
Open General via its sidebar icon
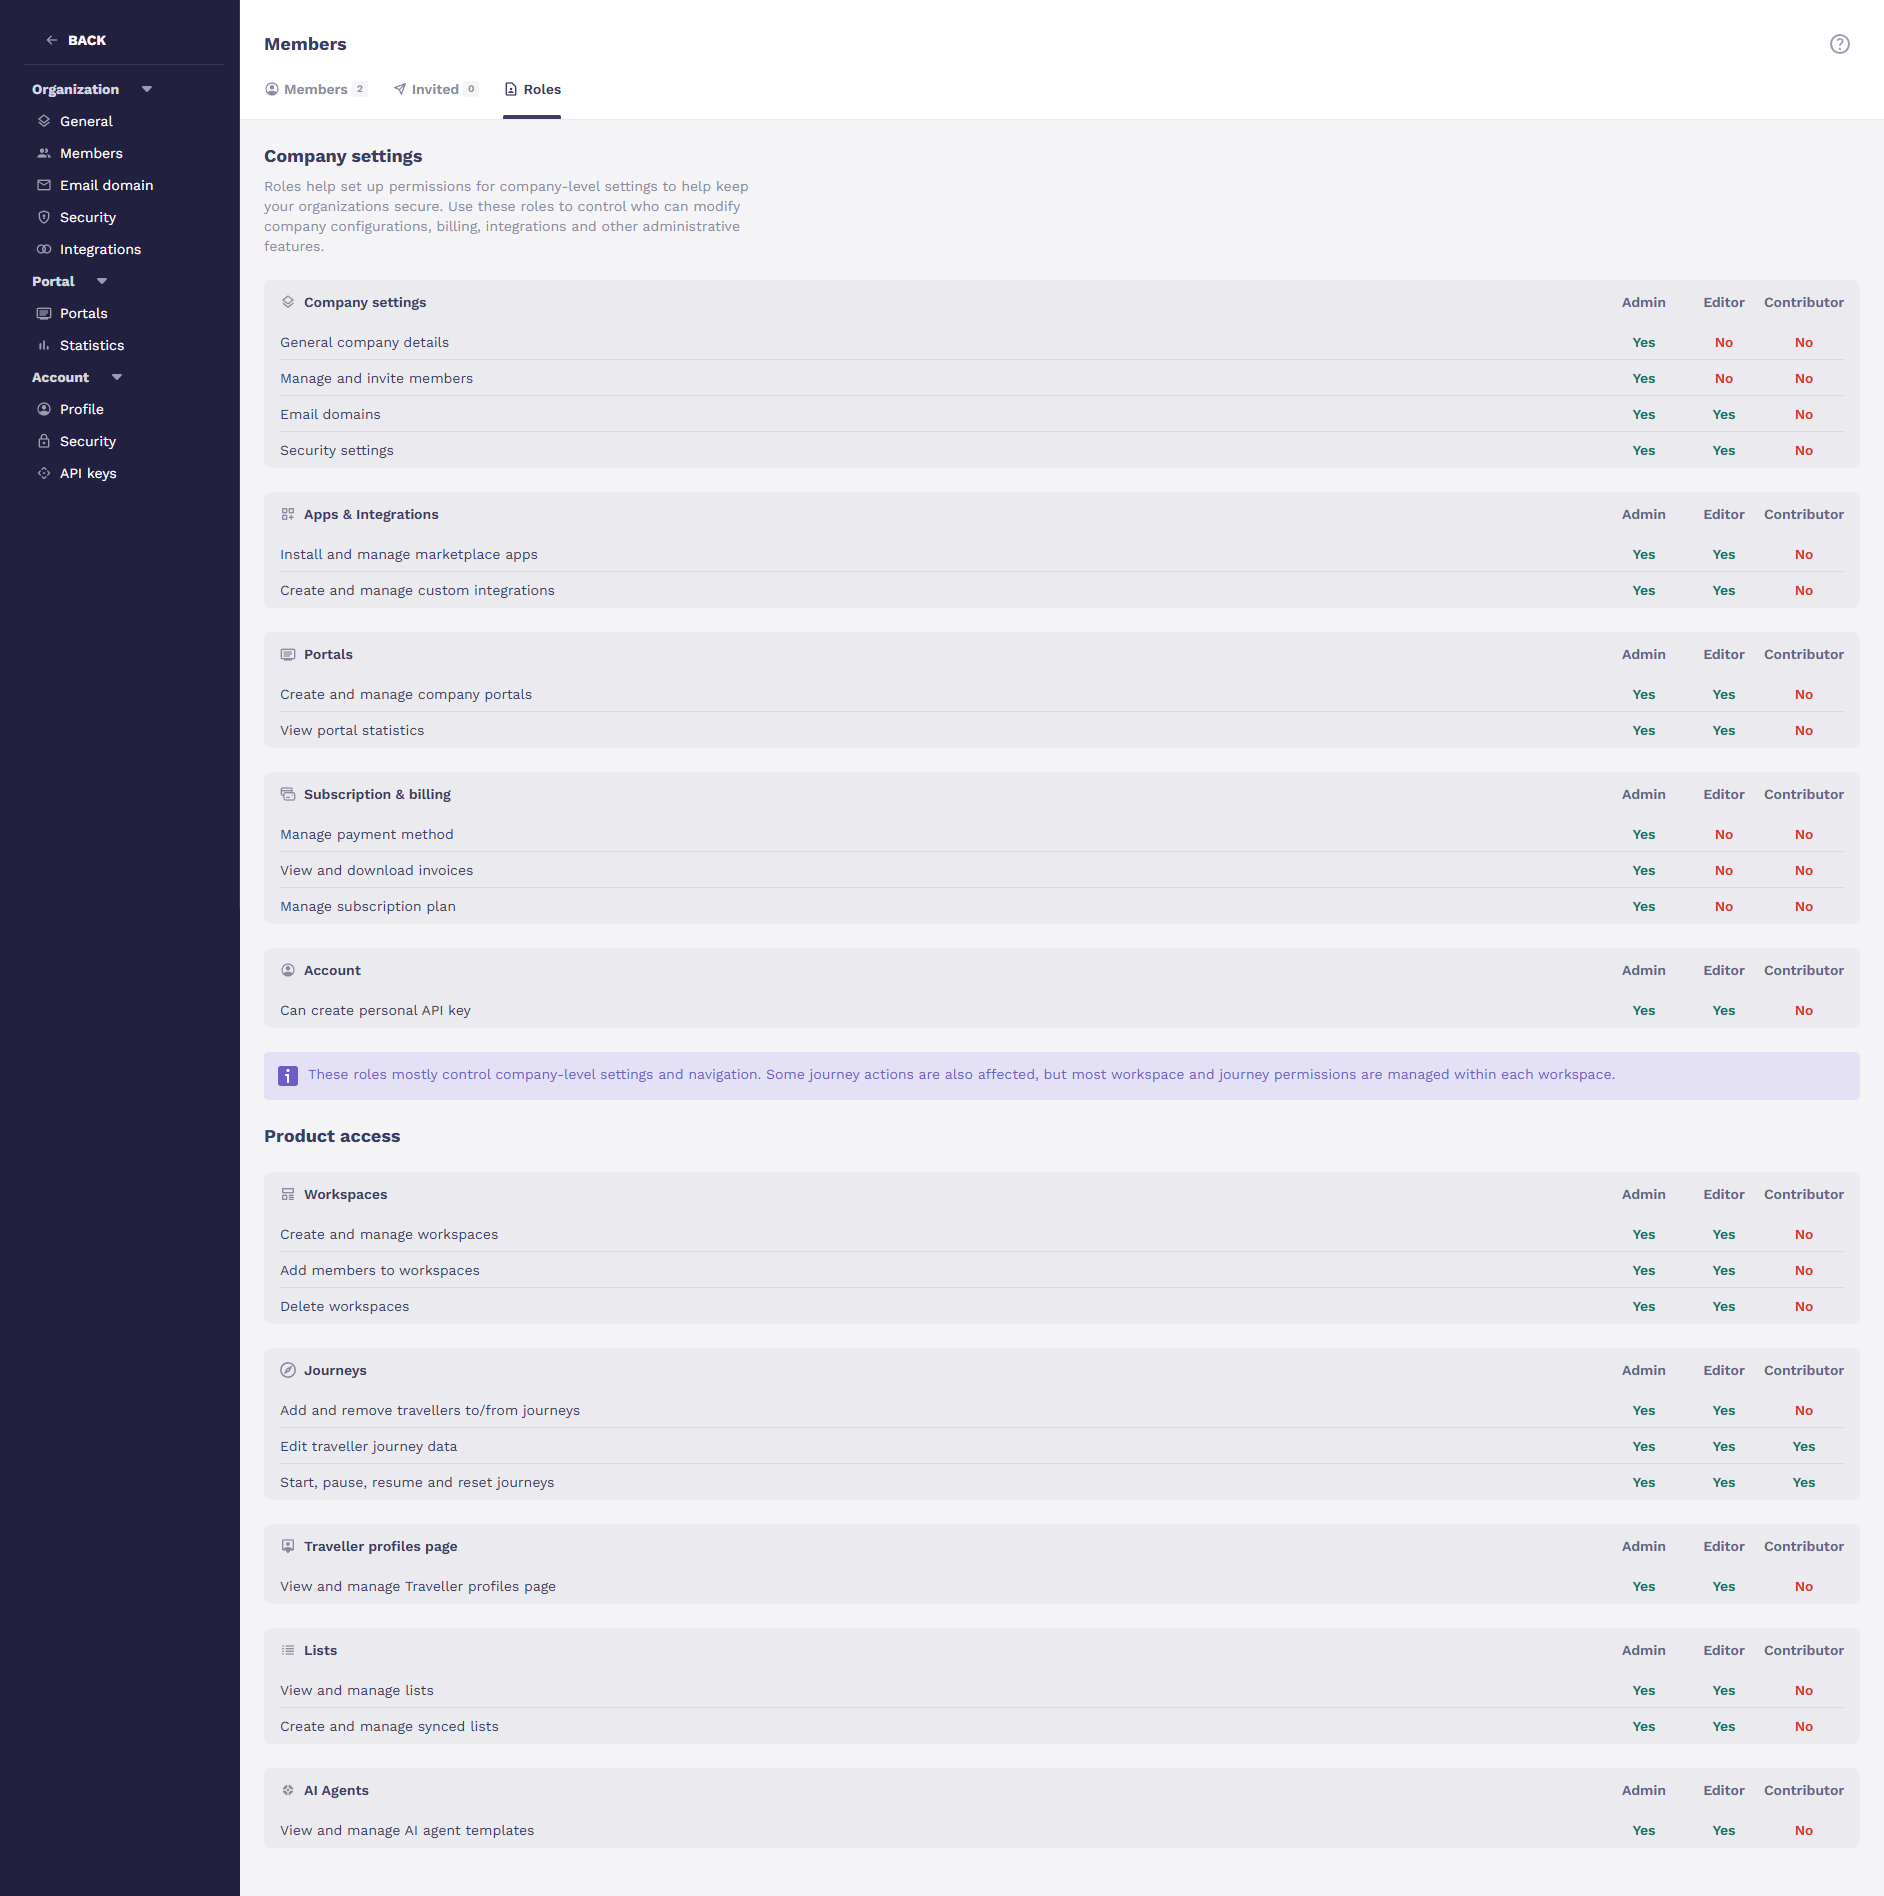44,121
